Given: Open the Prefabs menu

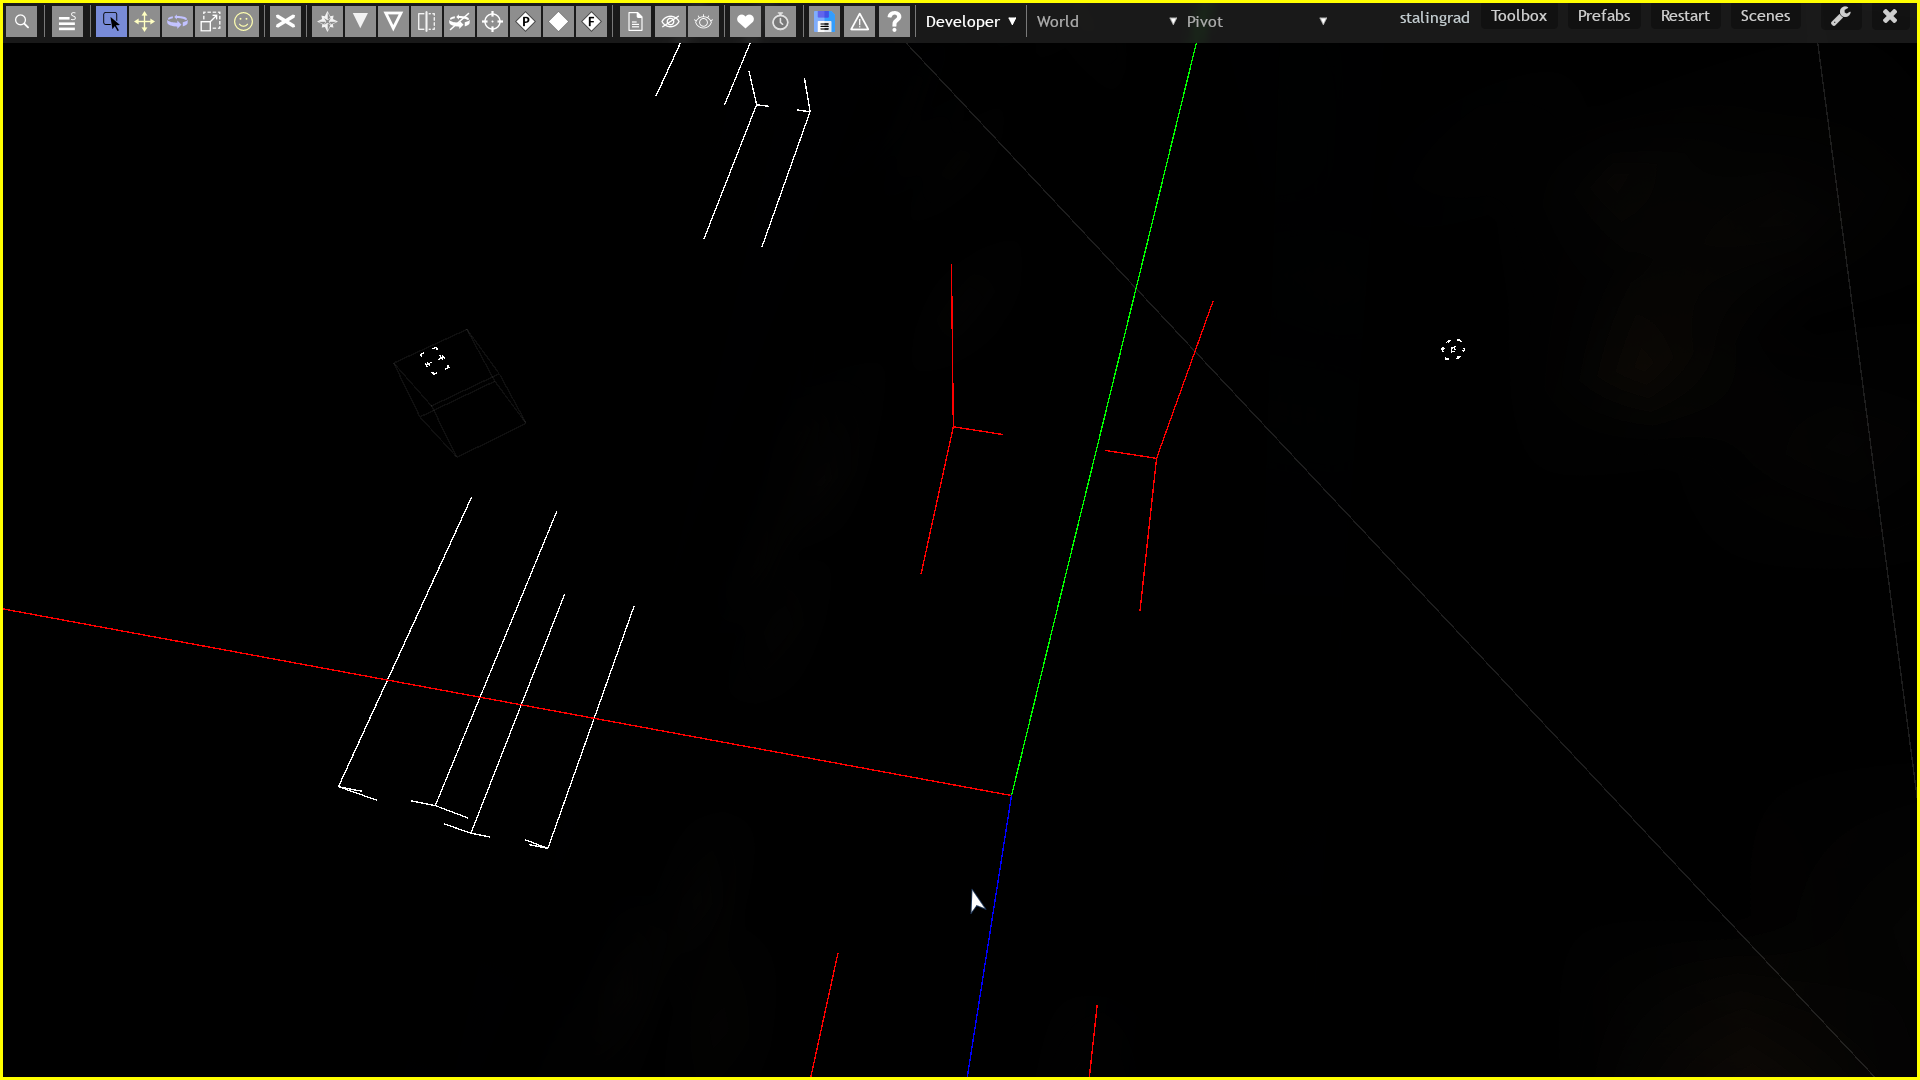Looking at the screenshot, I should 1603,16.
